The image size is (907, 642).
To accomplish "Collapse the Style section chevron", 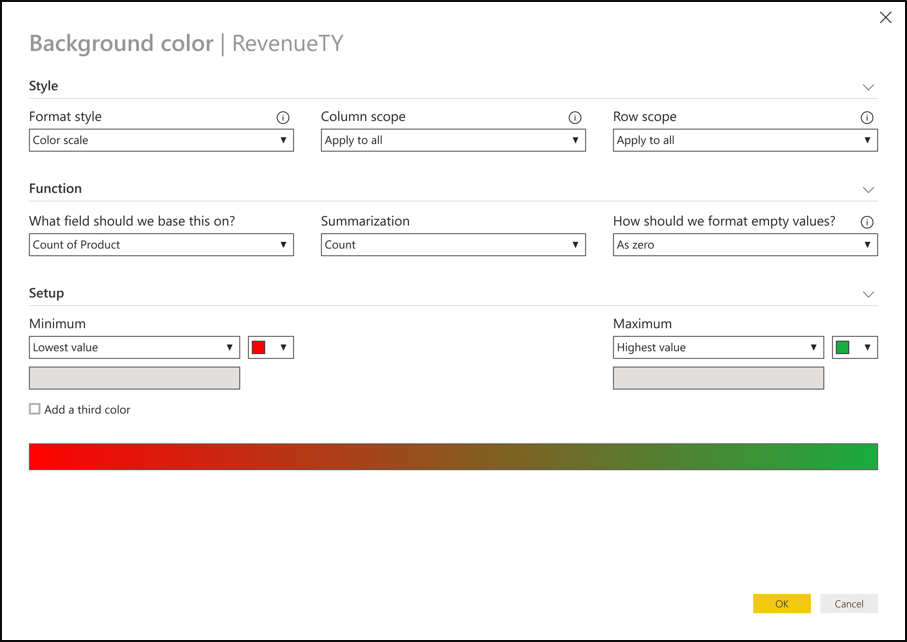I will pyautogui.click(x=868, y=87).
